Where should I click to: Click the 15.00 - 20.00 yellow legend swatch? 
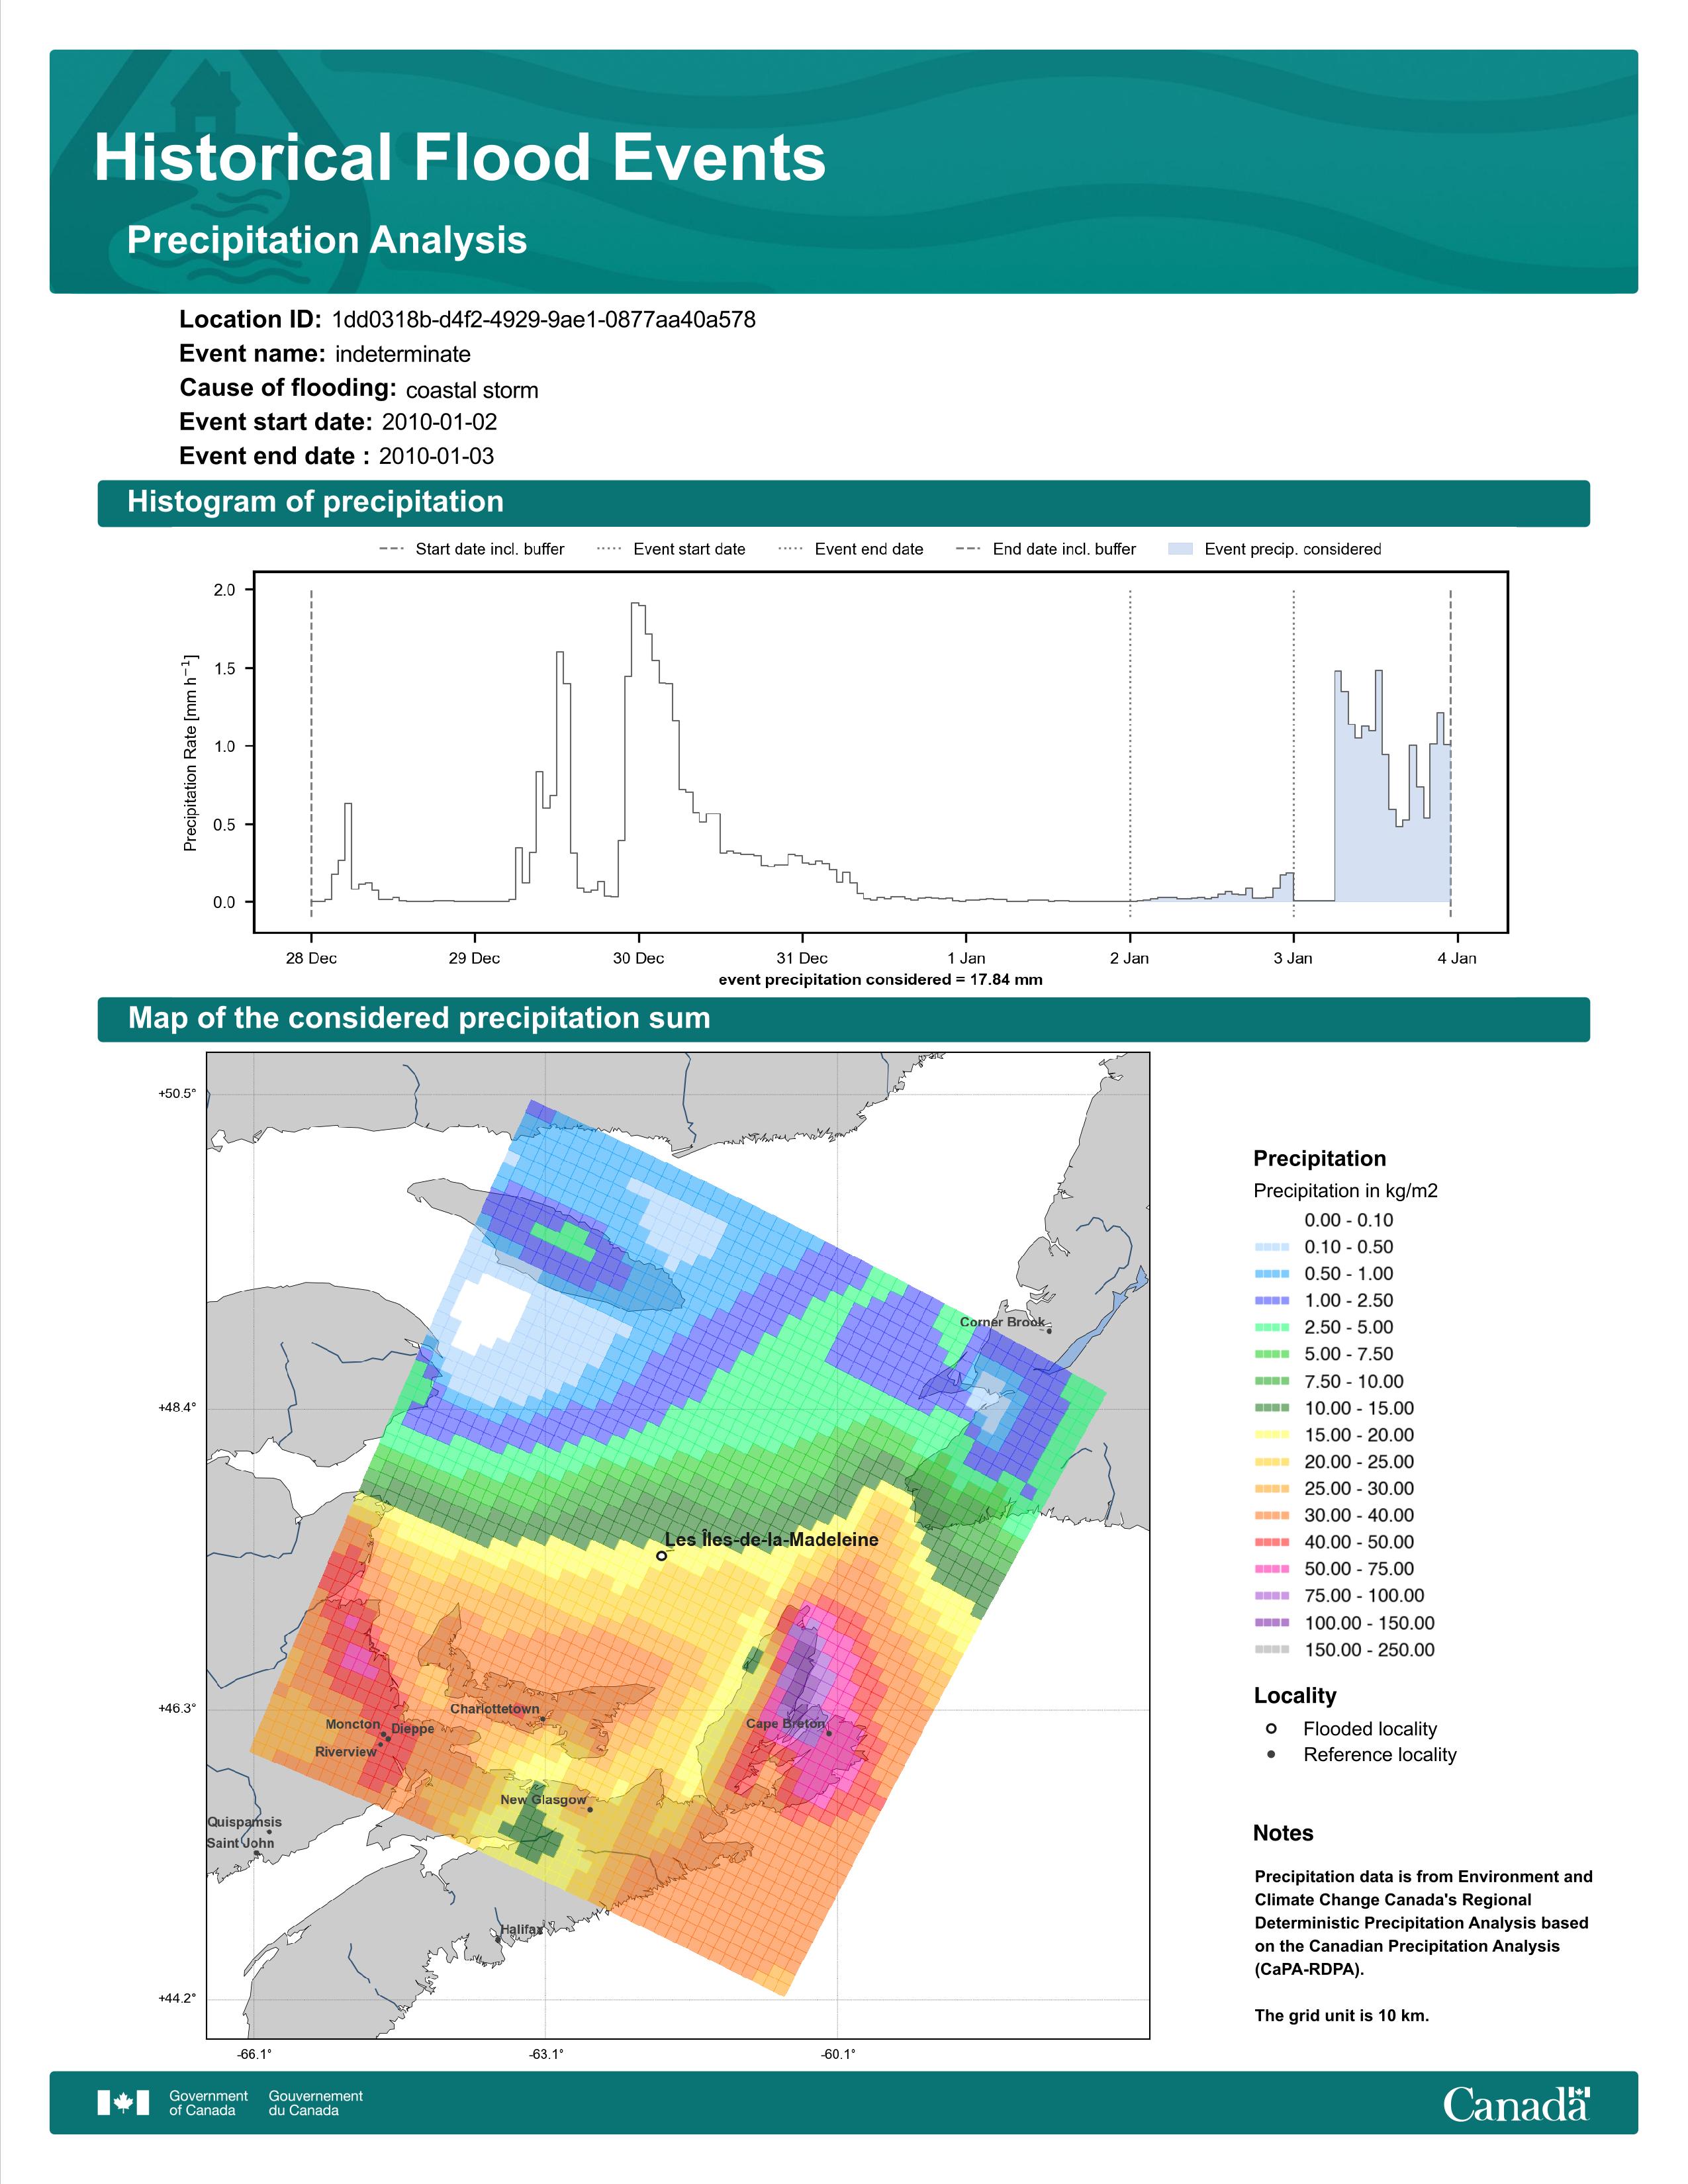1271,1435
